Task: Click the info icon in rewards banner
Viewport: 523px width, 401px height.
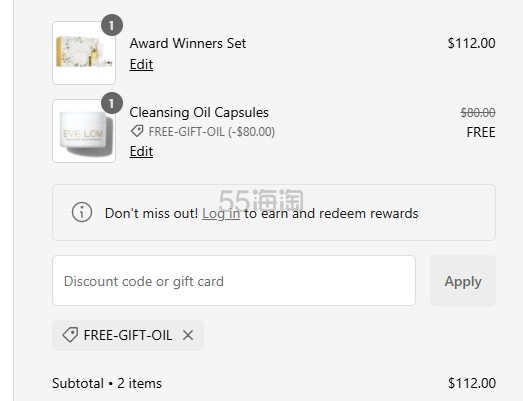Action: [x=82, y=212]
